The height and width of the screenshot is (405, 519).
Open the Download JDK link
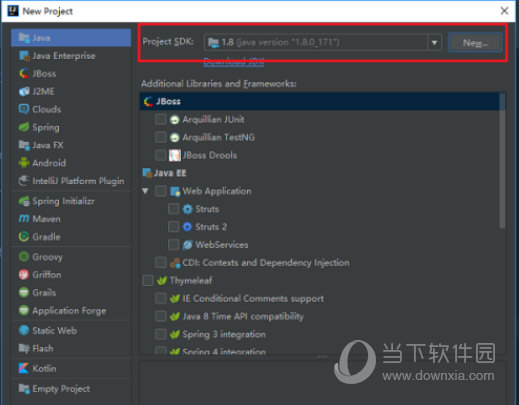[234, 62]
